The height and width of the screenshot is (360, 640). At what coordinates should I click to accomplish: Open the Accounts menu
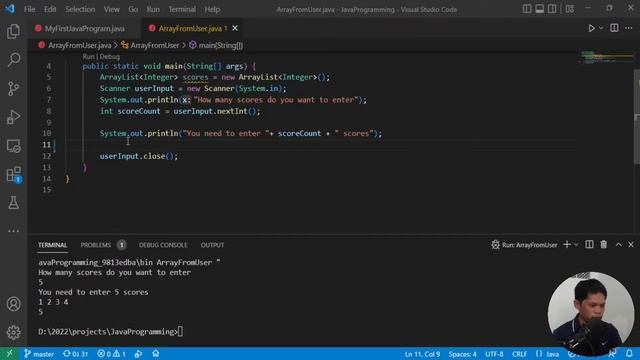coord(13,304)
